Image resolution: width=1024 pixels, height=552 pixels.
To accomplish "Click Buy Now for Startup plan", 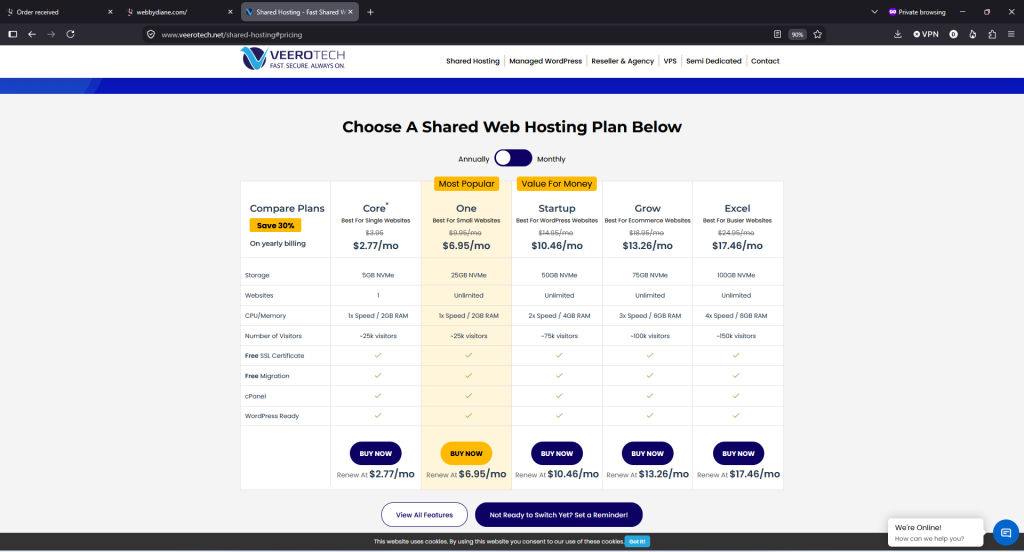I will pos(556,453).
